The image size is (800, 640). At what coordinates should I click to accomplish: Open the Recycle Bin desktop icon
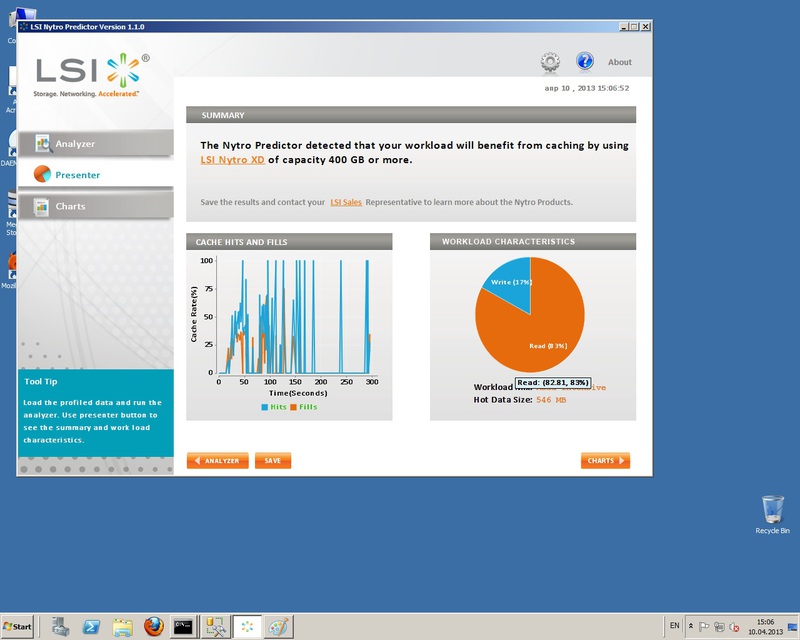coord(772,514)
